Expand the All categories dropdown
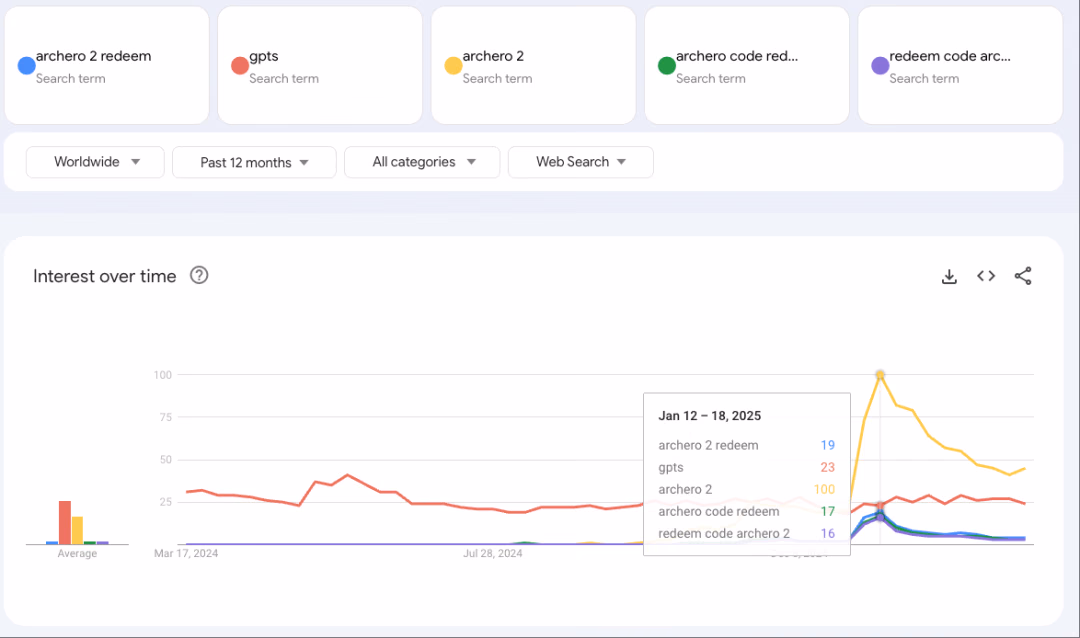The height and width of the screenshot is (638, 1080). [x=422, y=162]
